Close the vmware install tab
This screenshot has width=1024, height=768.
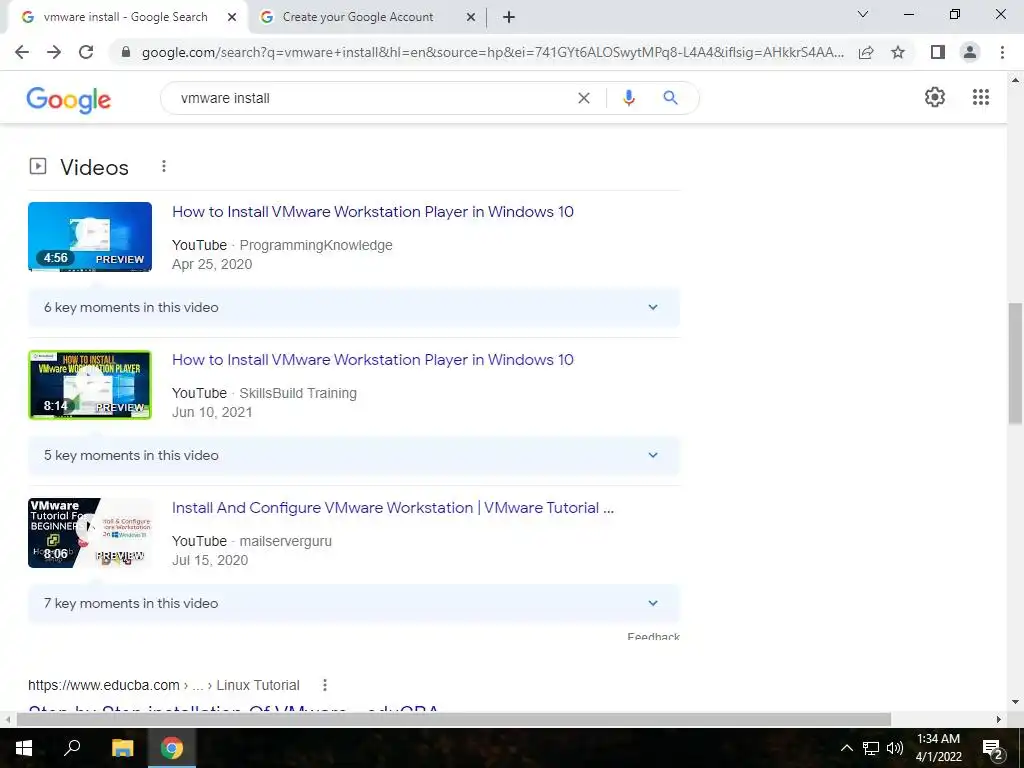[232, 18]
